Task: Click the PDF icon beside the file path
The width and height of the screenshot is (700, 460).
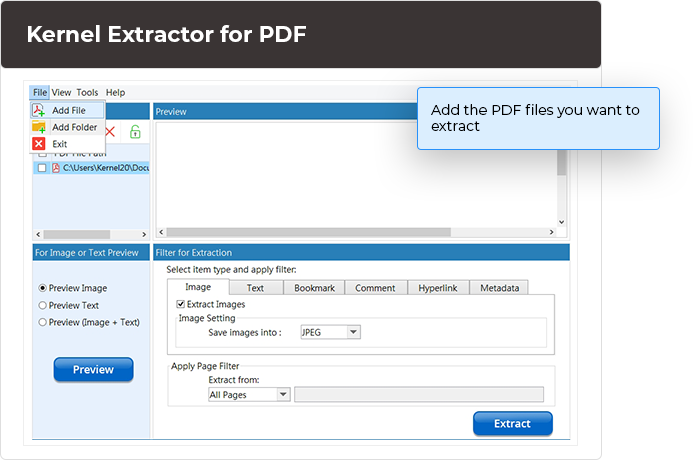Action: coord(56,168)
